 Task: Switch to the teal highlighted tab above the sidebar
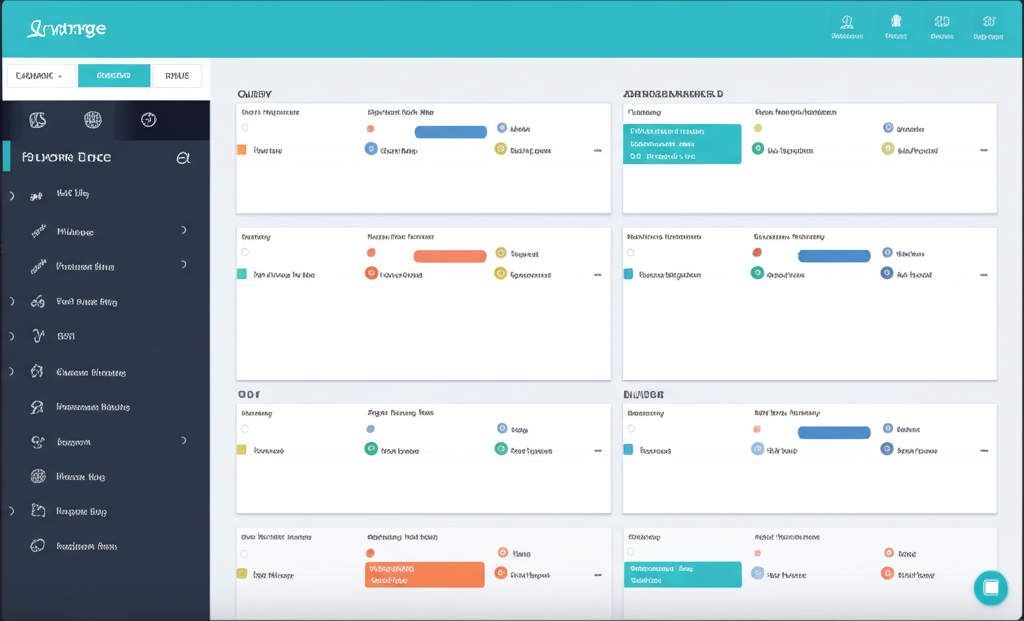(114, 76)
